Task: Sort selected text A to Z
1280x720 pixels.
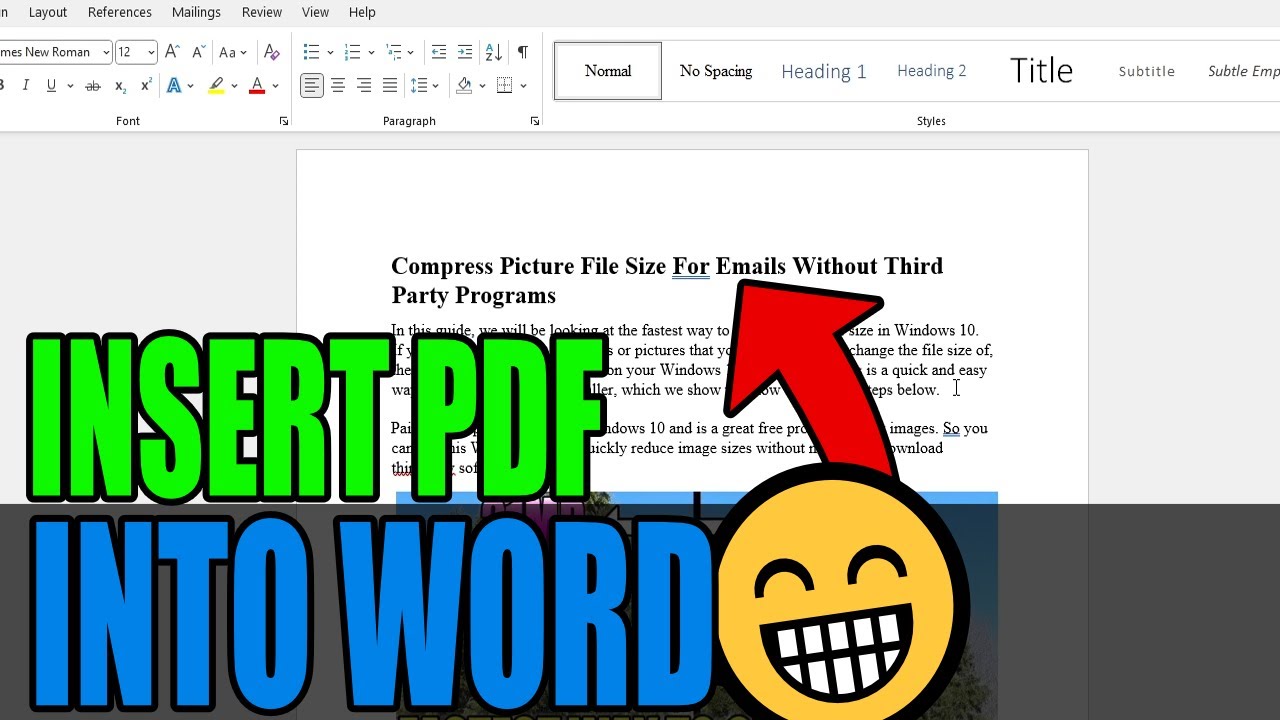Action: [493, 52]
